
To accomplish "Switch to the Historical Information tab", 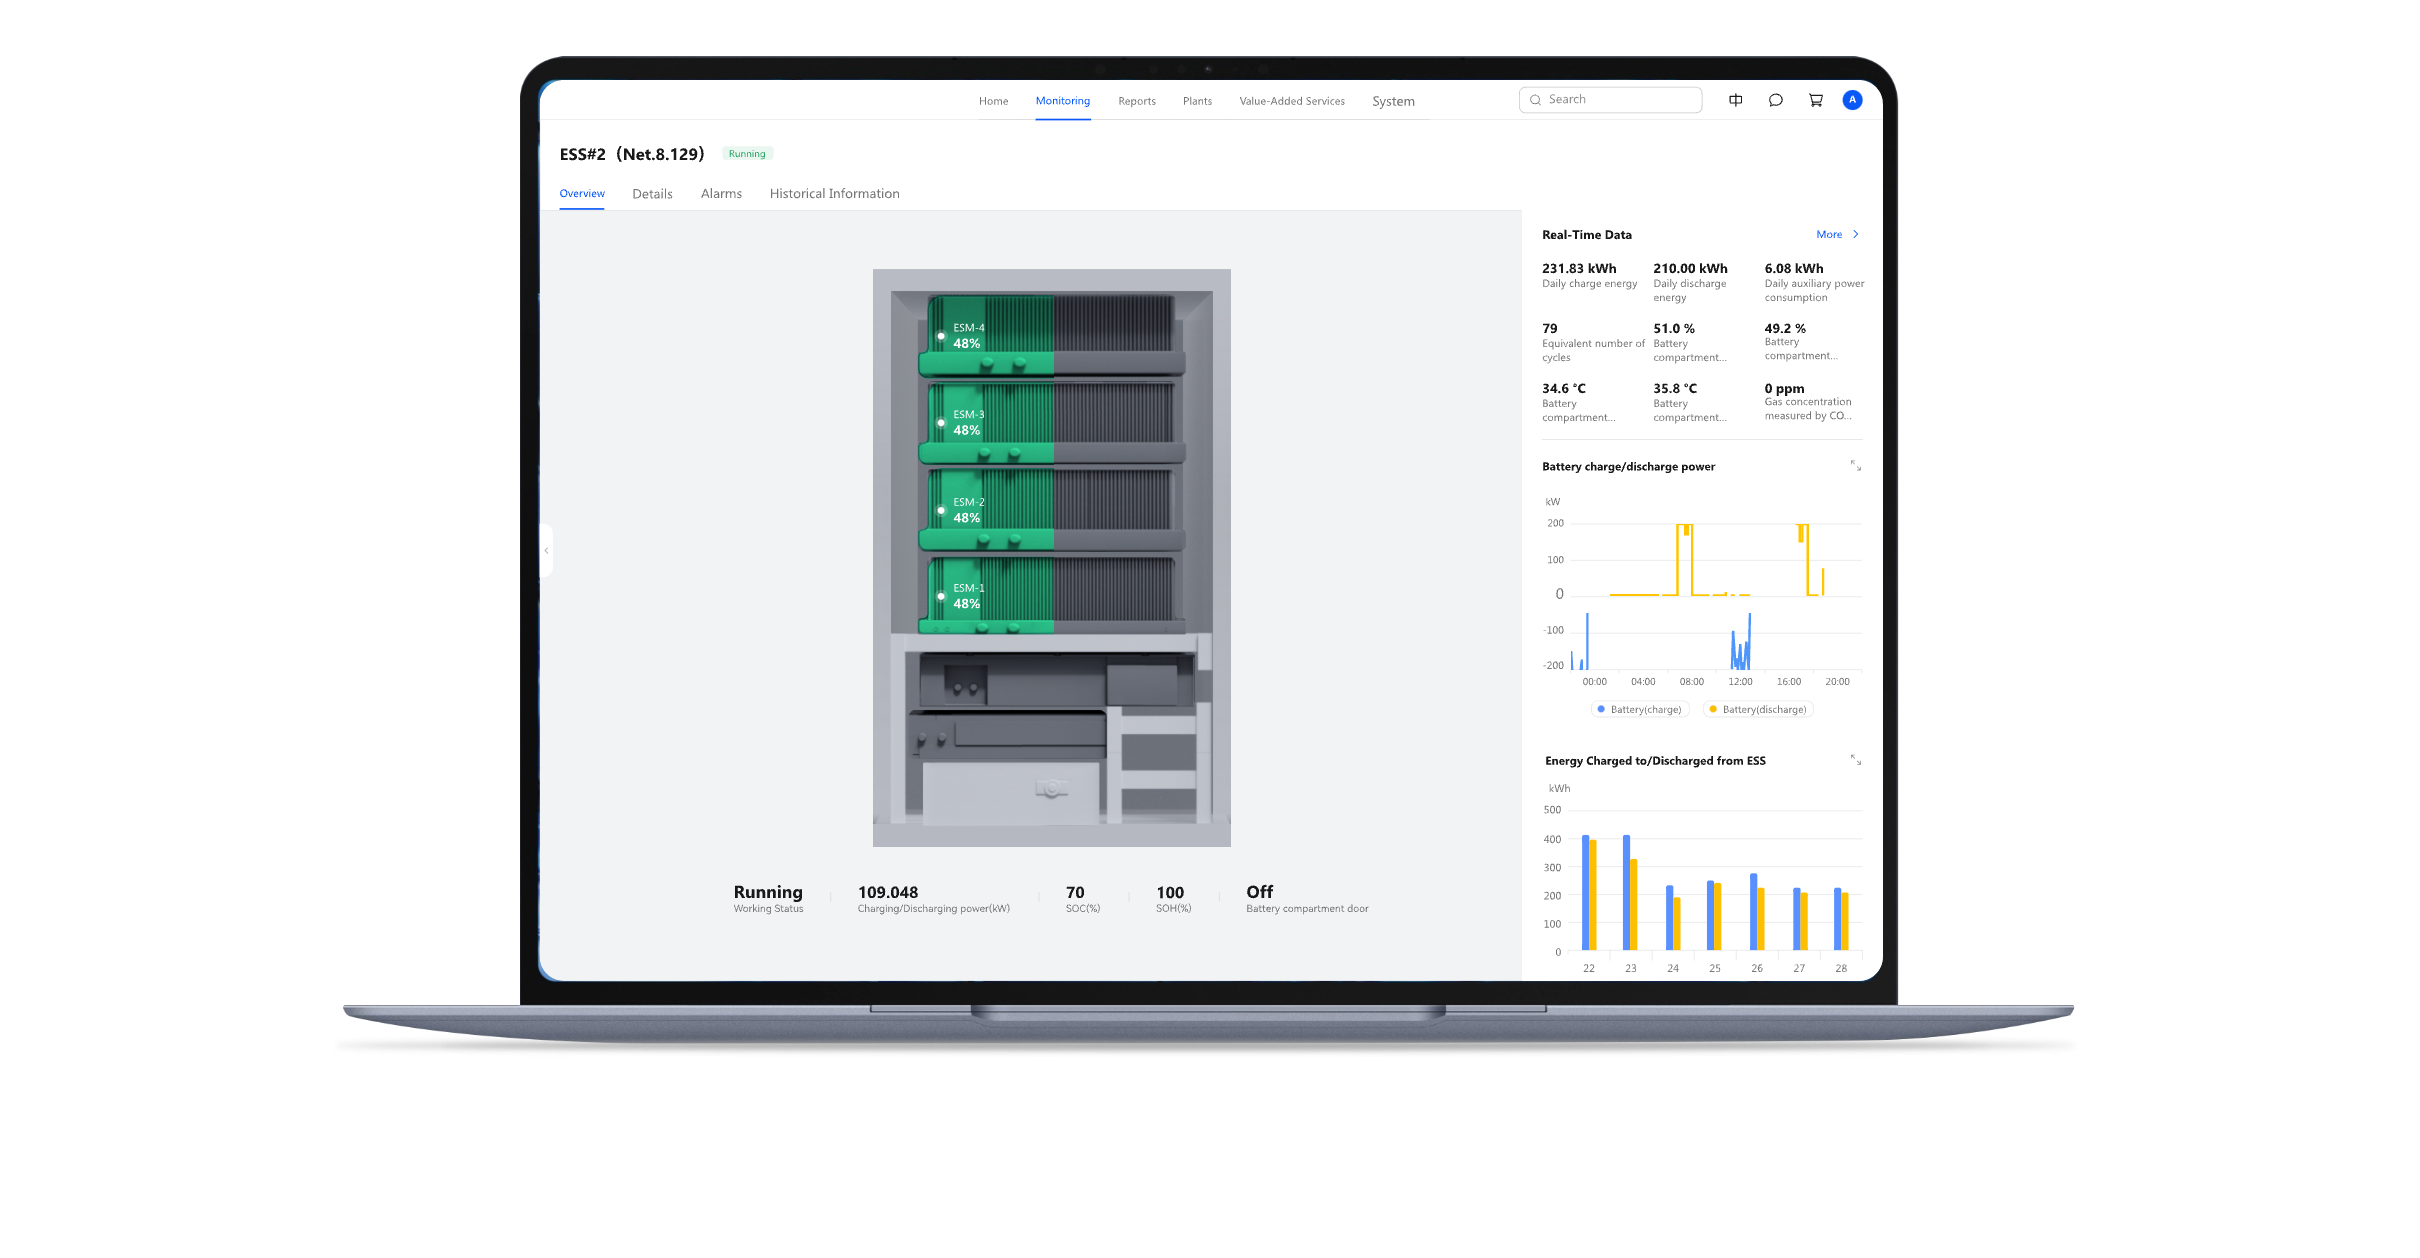I will 834,193.
